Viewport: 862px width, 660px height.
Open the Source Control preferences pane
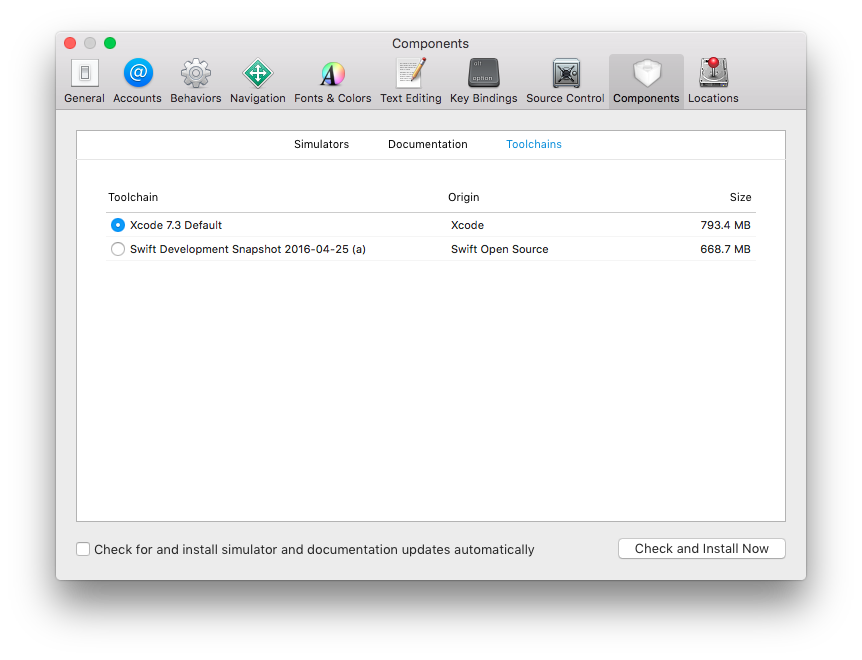pyautogui.click(x=565, y=80)
